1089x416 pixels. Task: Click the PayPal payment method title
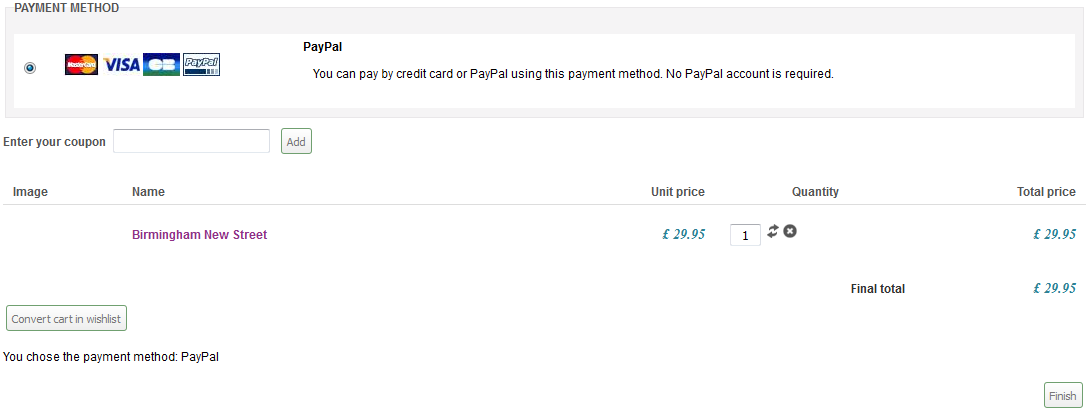[322, 47]
